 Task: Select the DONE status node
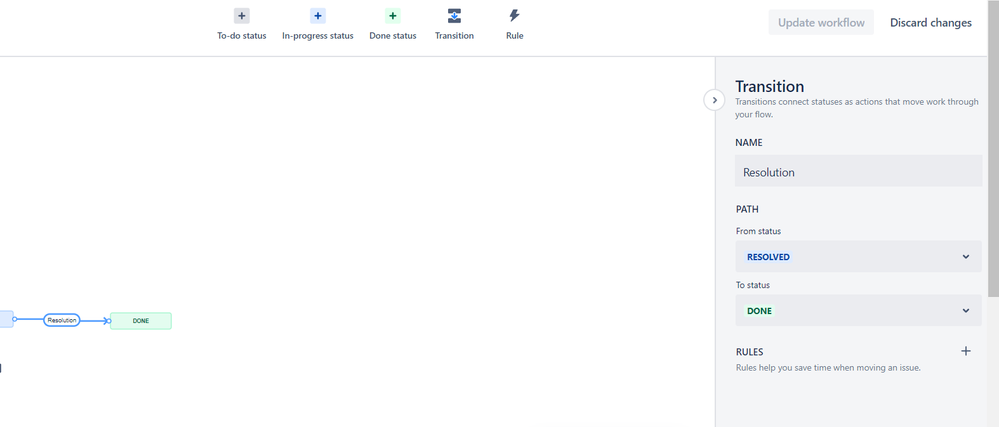141,321
